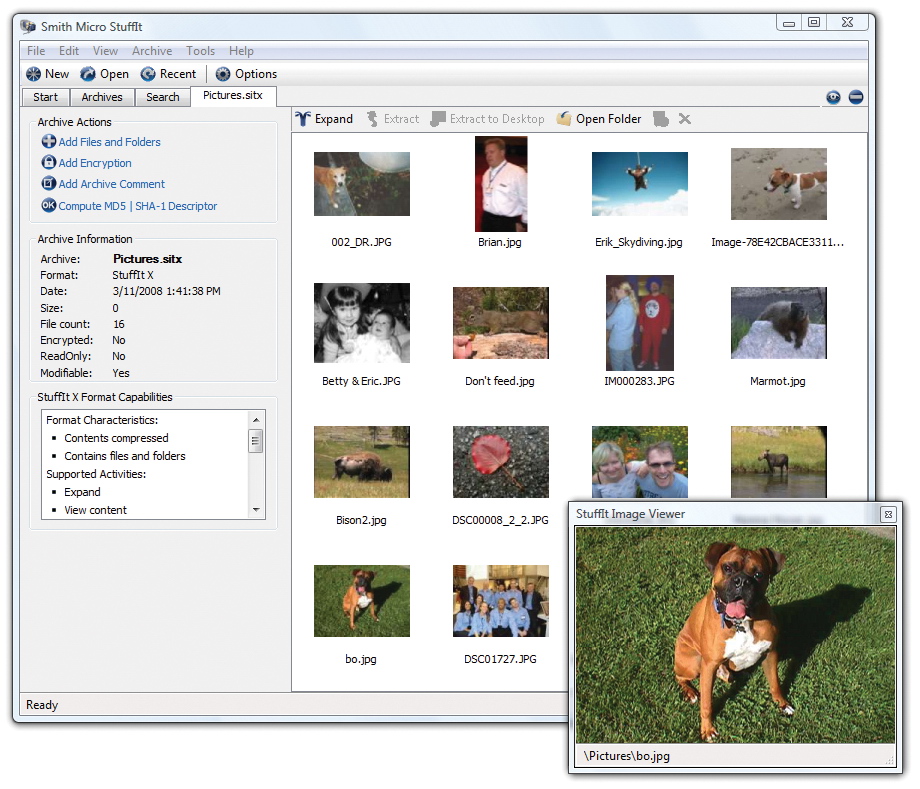920x789 pixels.
Task: Click the Open archive globe icon
Action: click(88, 74)
